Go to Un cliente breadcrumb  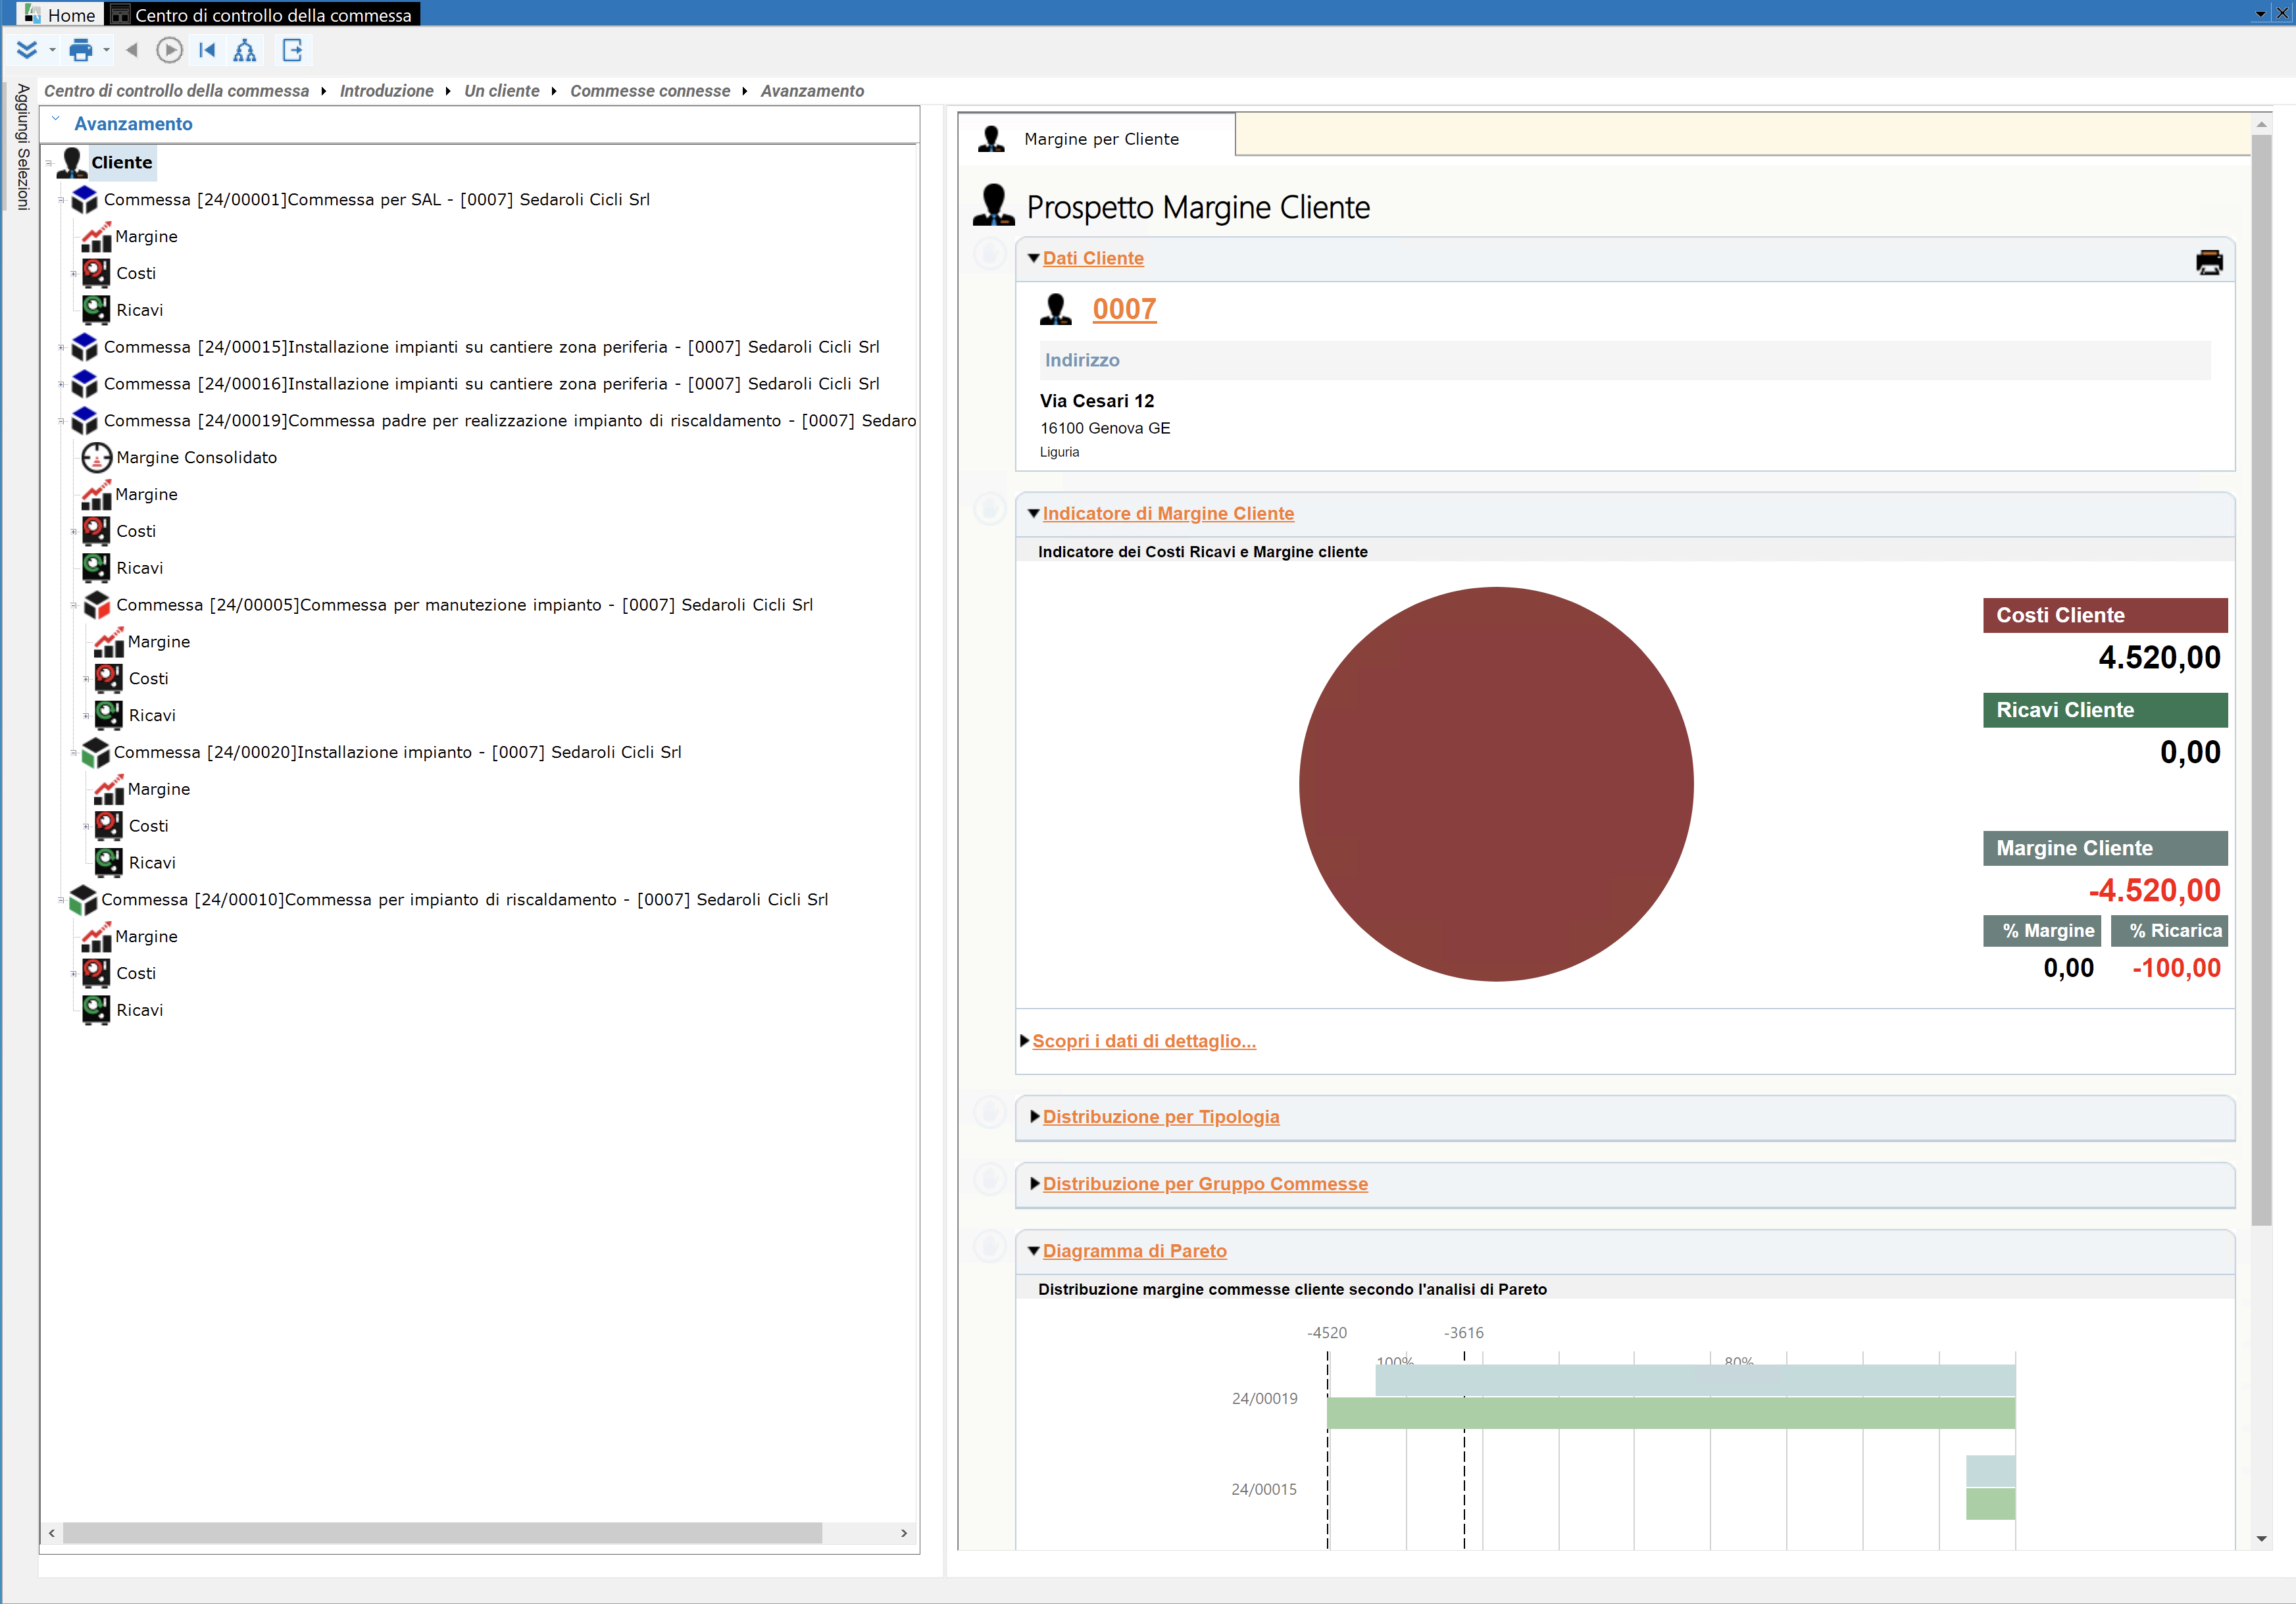click(502, 91)
